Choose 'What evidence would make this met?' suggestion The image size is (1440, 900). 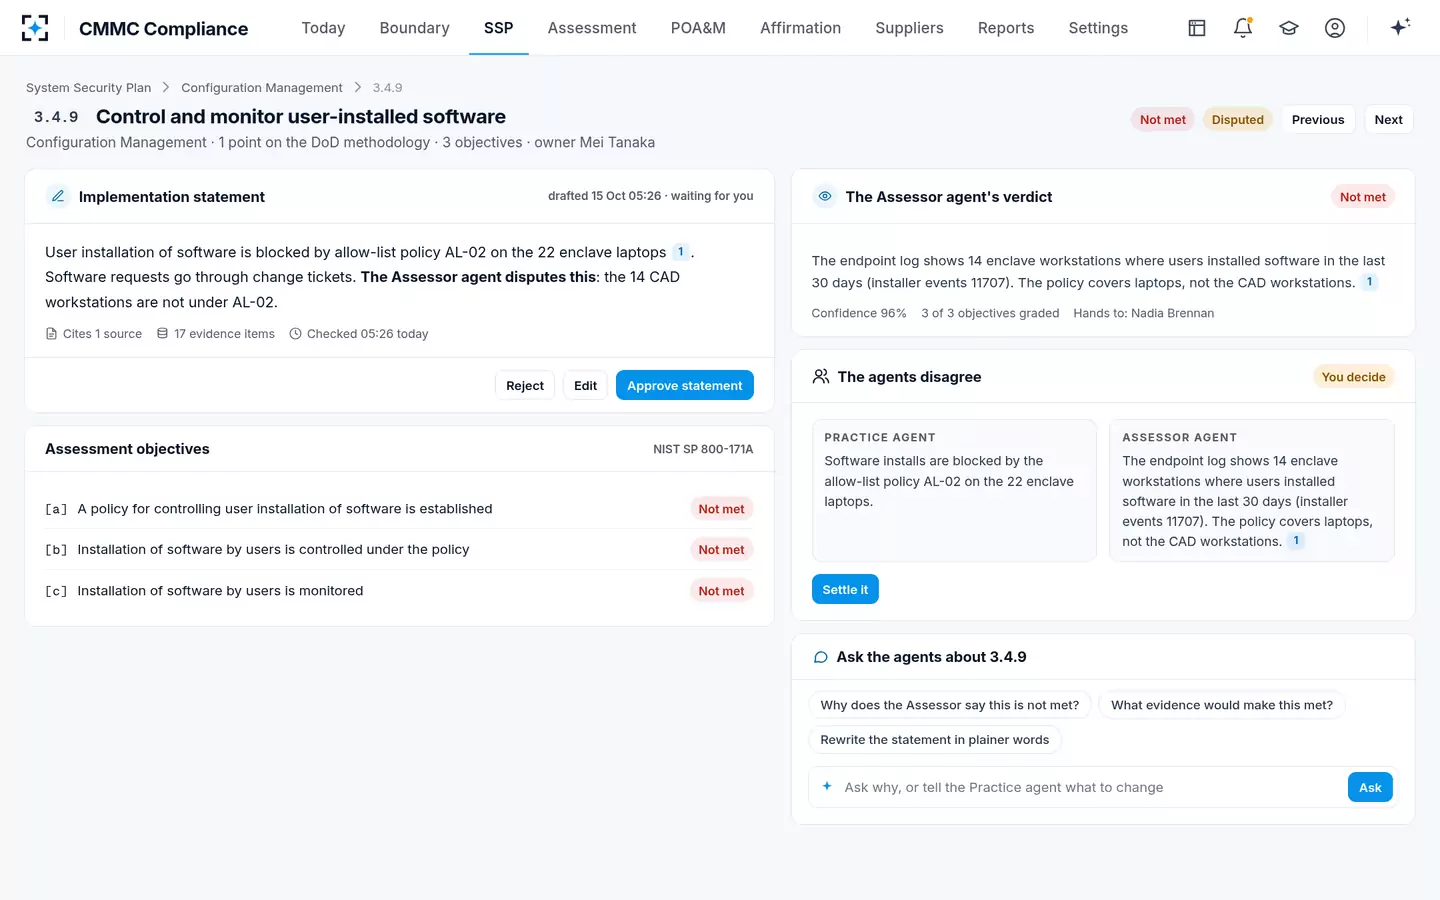[1222, 705]
